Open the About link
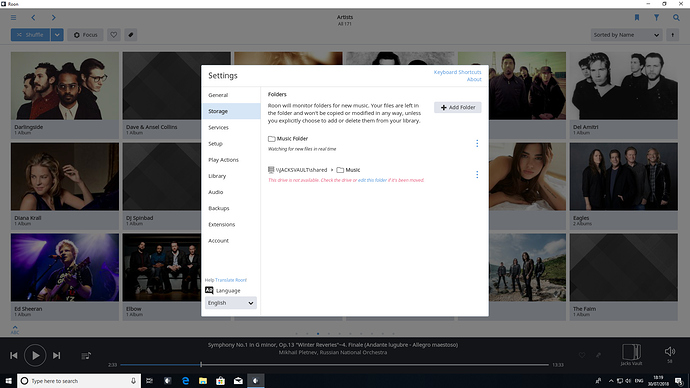 point(474,80)
